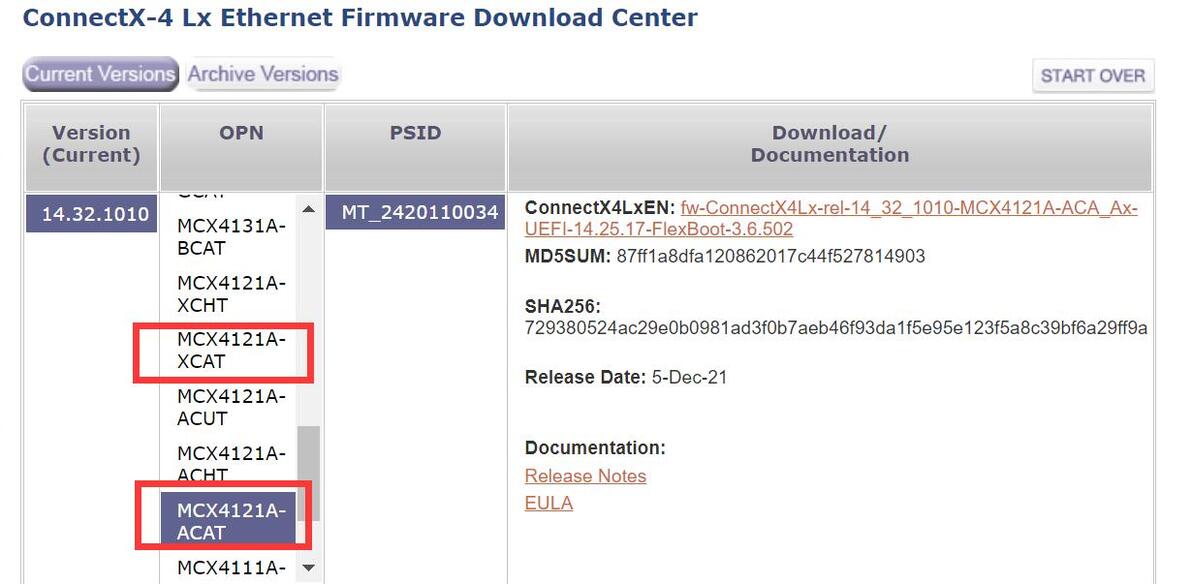Click the highlighted MCX4121A-ACAT entry

(231, 521)
